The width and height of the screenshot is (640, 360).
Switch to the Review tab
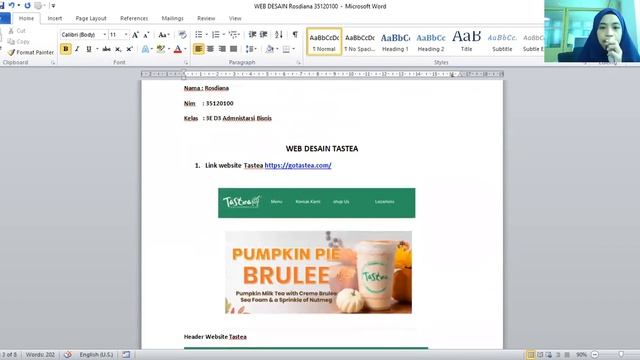[206, 18]
